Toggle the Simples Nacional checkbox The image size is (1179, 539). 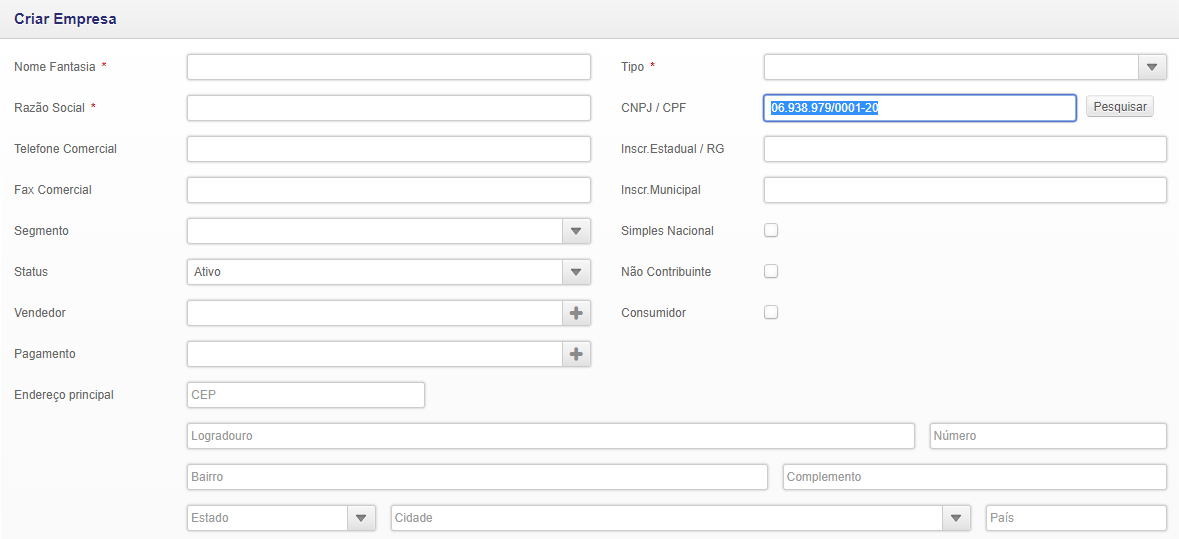click(771, 231)
